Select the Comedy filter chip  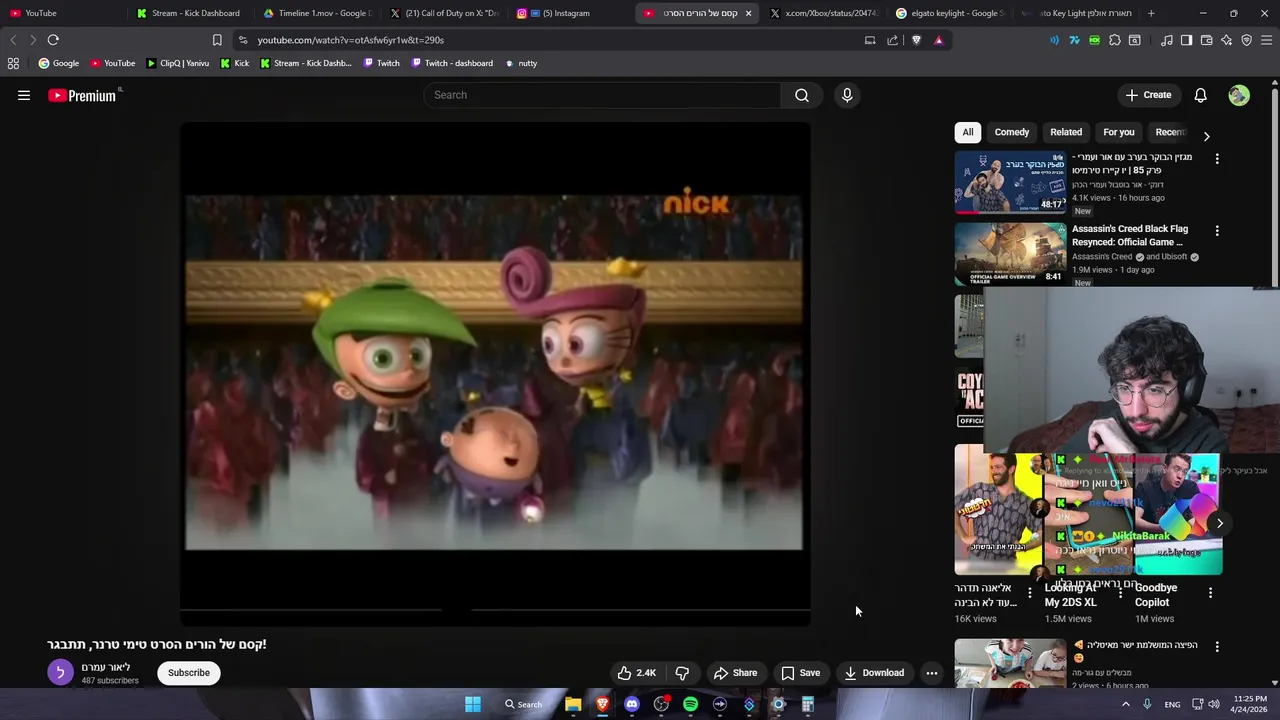(1012, 132)
